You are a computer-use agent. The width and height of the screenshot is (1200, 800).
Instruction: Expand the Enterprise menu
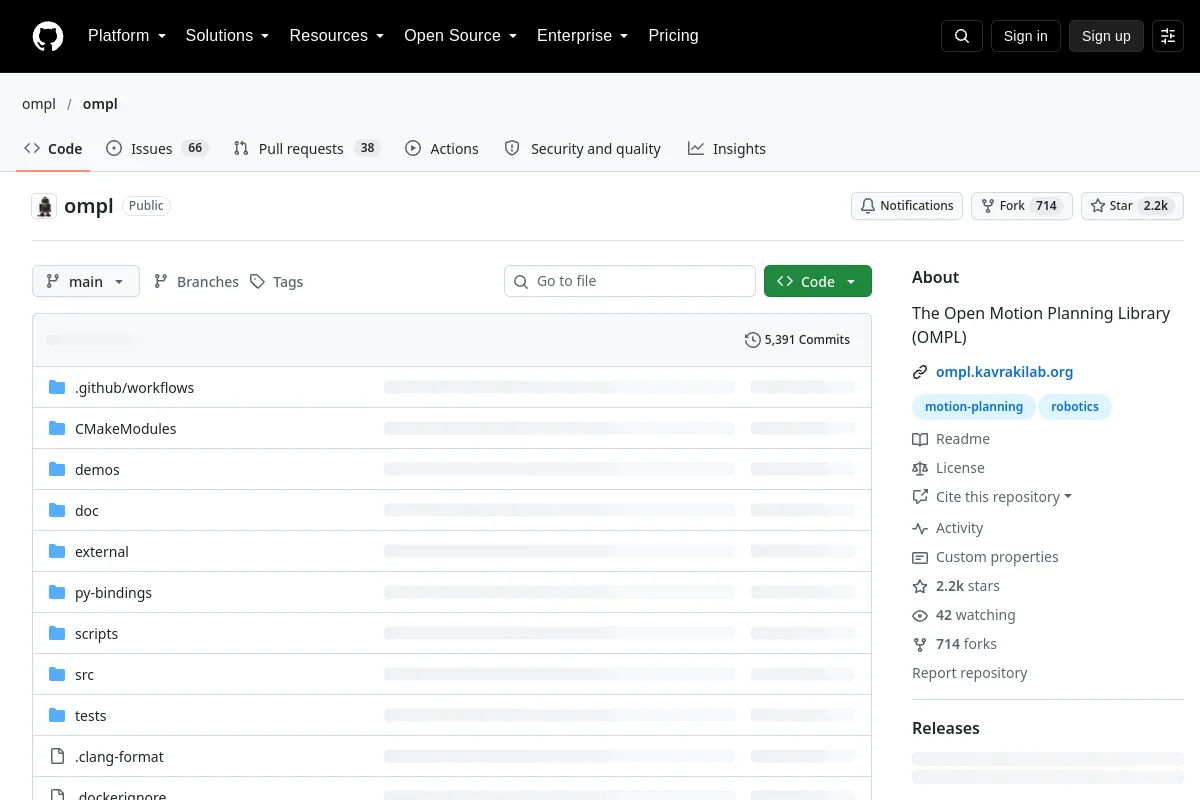[582, 36]
